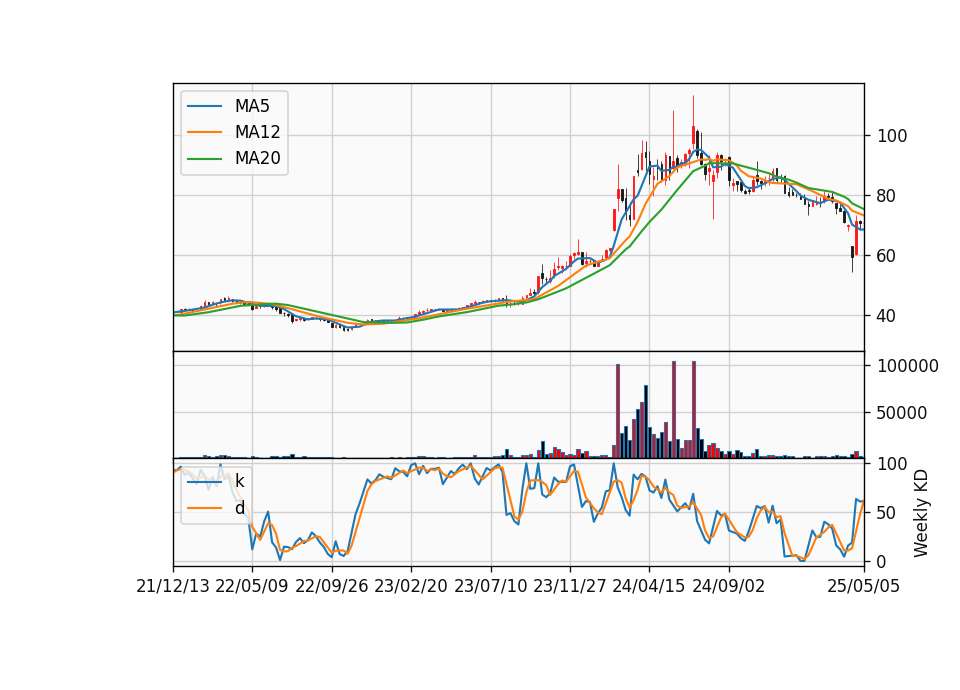
Task: Click the KD axis value 50
Action: coord(887,513)
